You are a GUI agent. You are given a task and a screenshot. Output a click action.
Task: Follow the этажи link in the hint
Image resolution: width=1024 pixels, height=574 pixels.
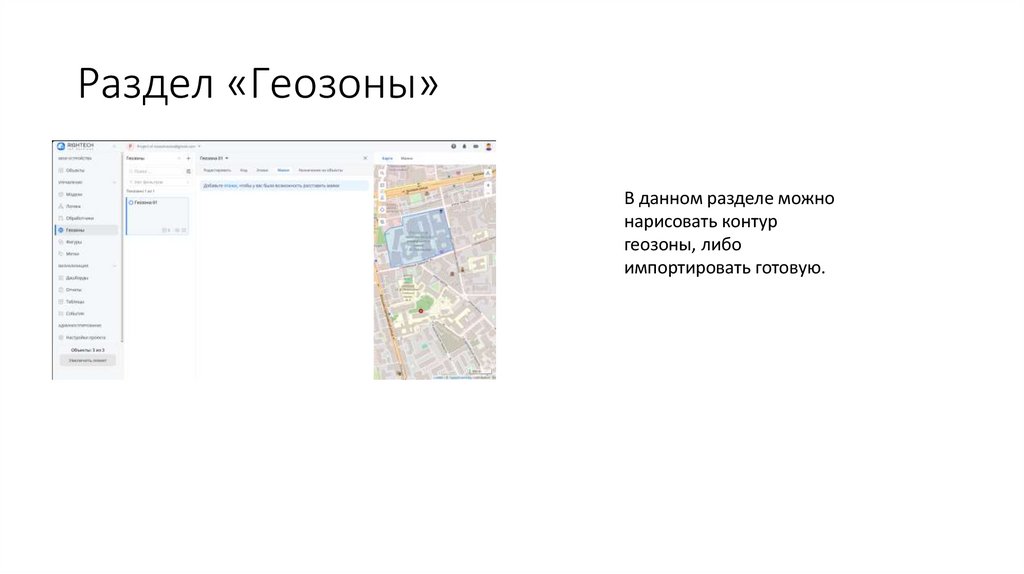[x=231, y=186]
